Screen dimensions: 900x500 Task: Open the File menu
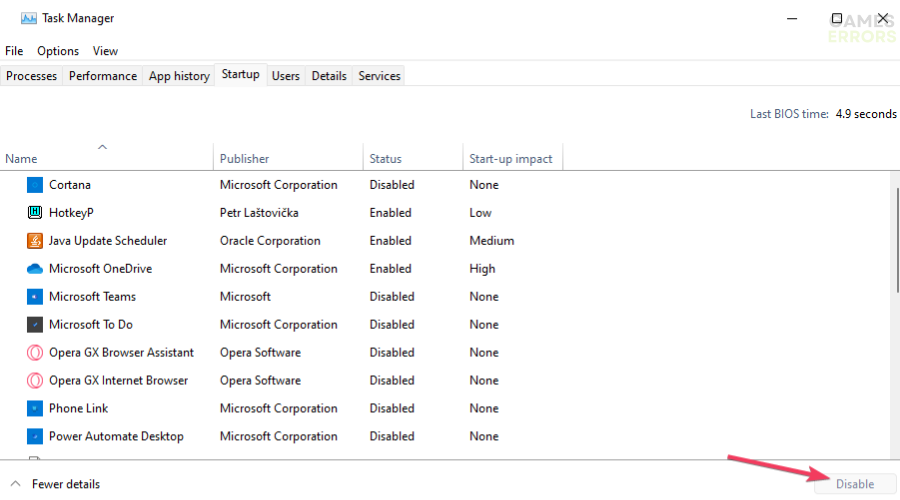tap(14, 51)
